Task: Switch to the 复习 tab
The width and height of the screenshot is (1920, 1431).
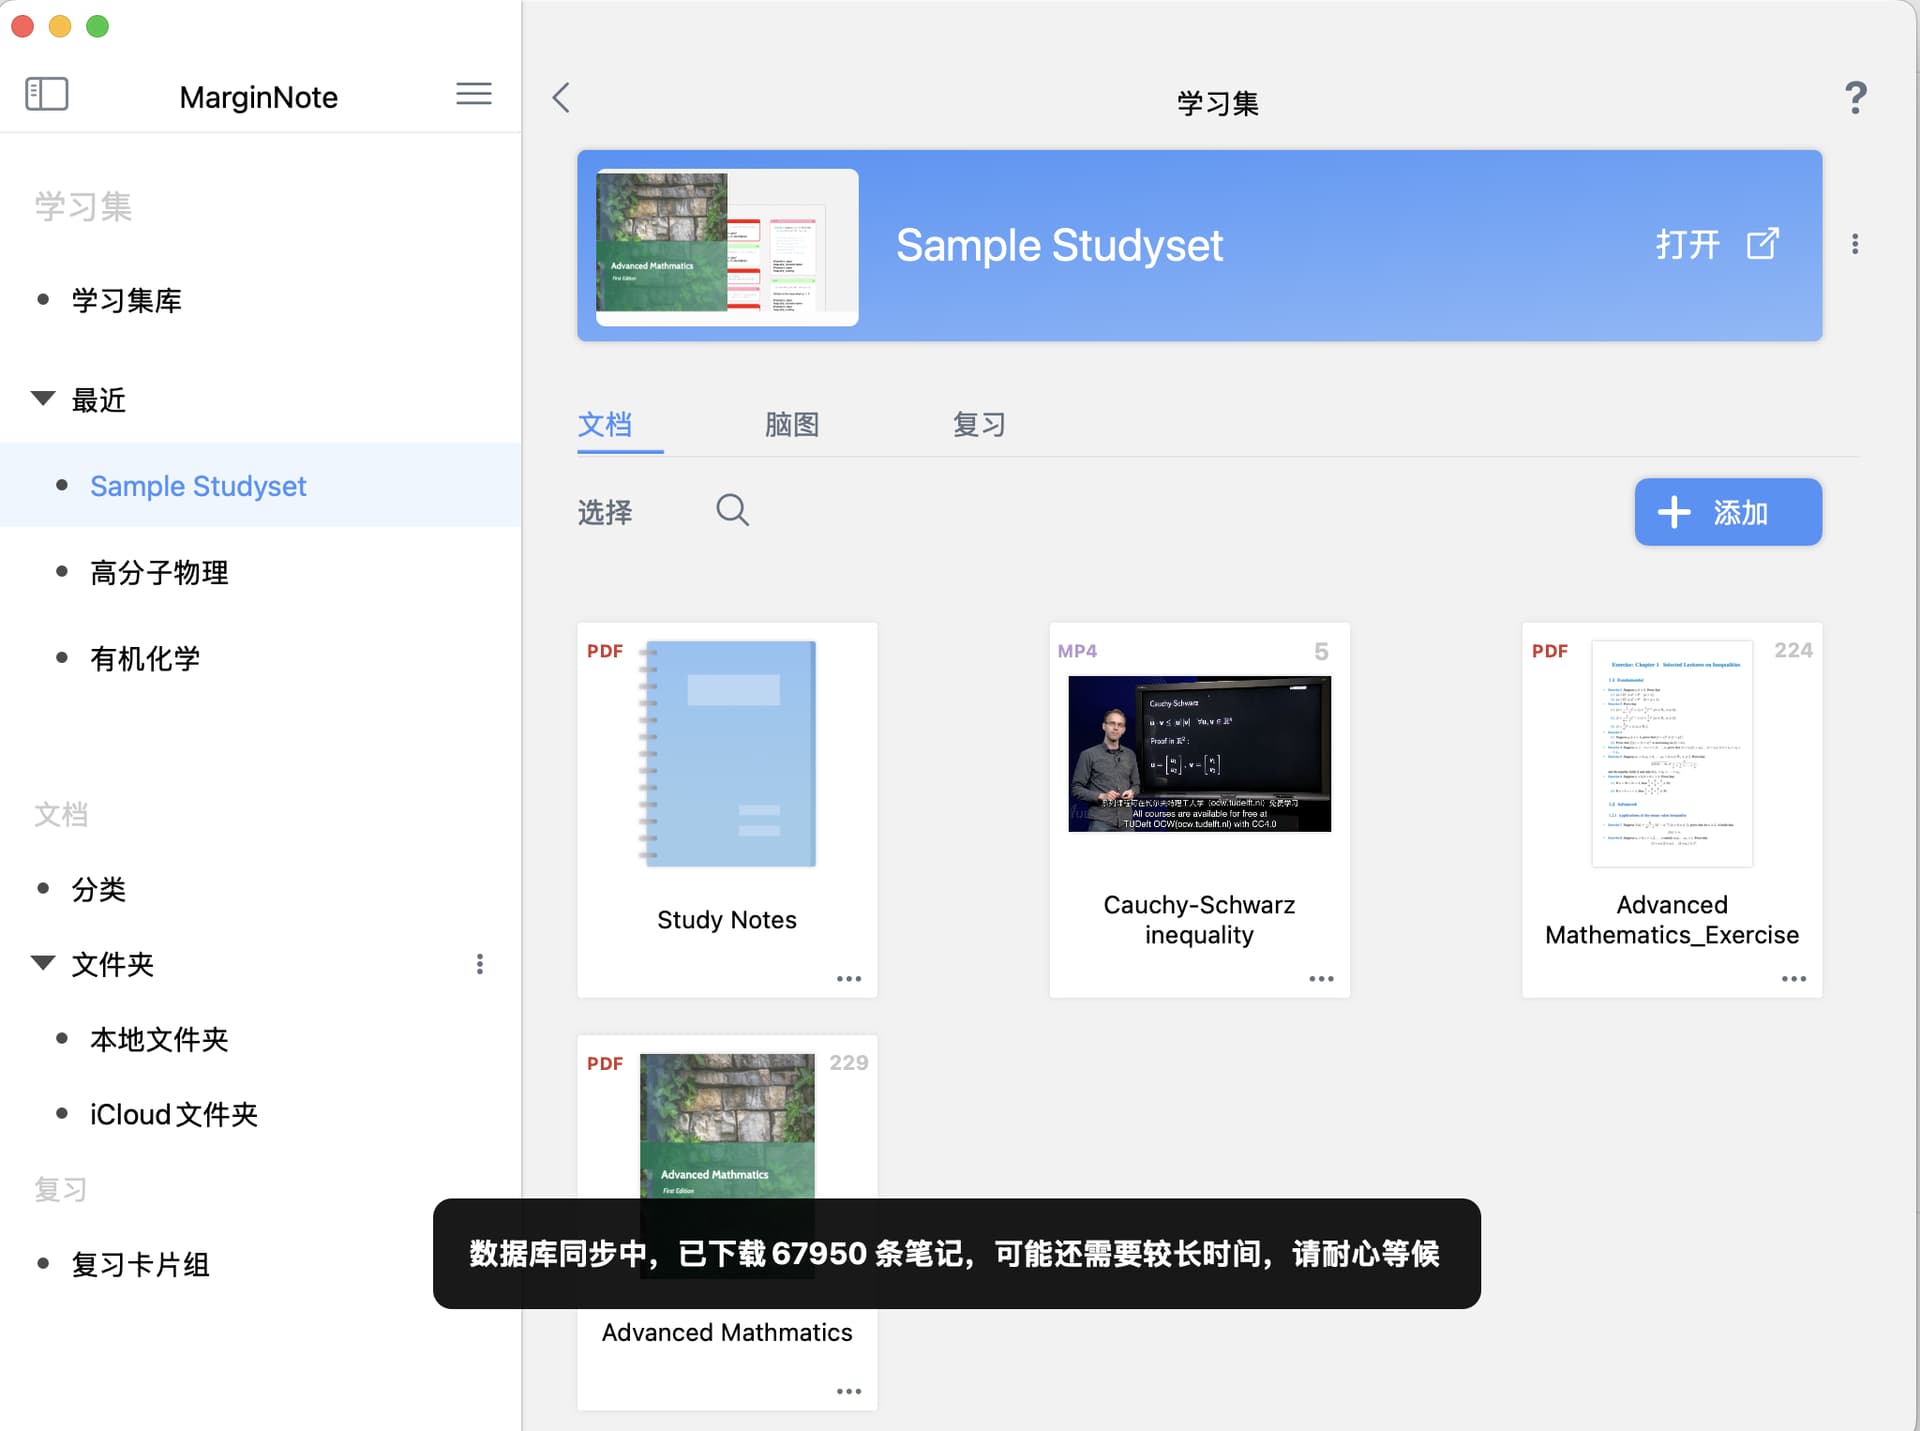Action: [978, 425]
